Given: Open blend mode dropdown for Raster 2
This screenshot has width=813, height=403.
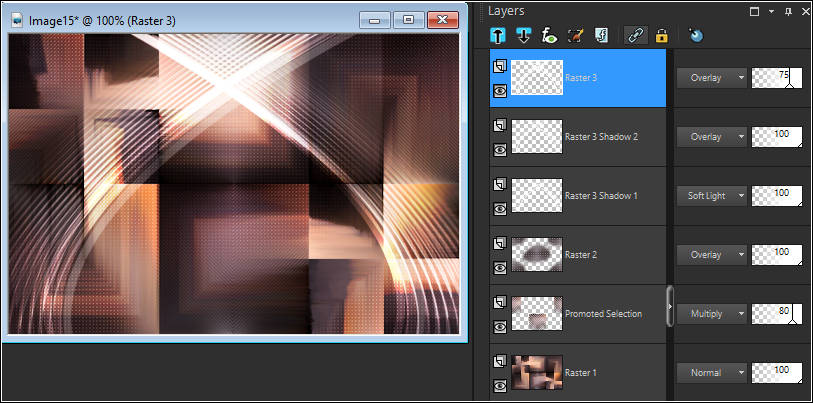Looking at the screenshot, I should coord(711,255).
